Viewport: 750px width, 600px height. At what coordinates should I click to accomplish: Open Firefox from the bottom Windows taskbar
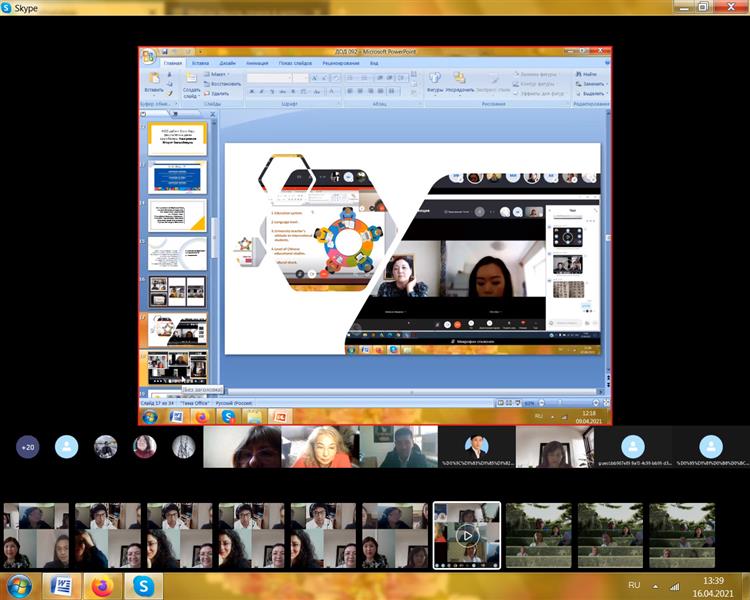100,584
